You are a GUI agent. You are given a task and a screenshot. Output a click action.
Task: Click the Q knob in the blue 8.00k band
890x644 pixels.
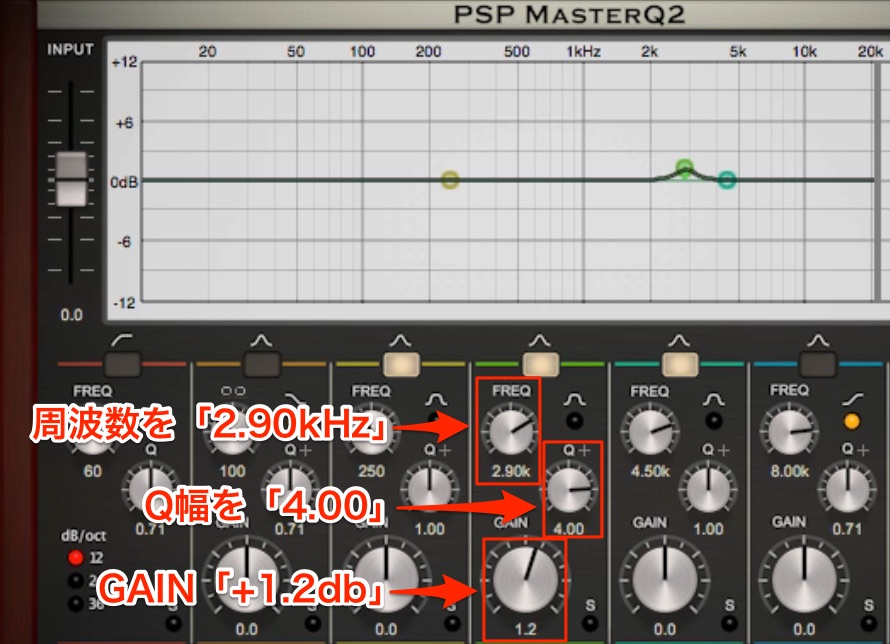point(847,490)
